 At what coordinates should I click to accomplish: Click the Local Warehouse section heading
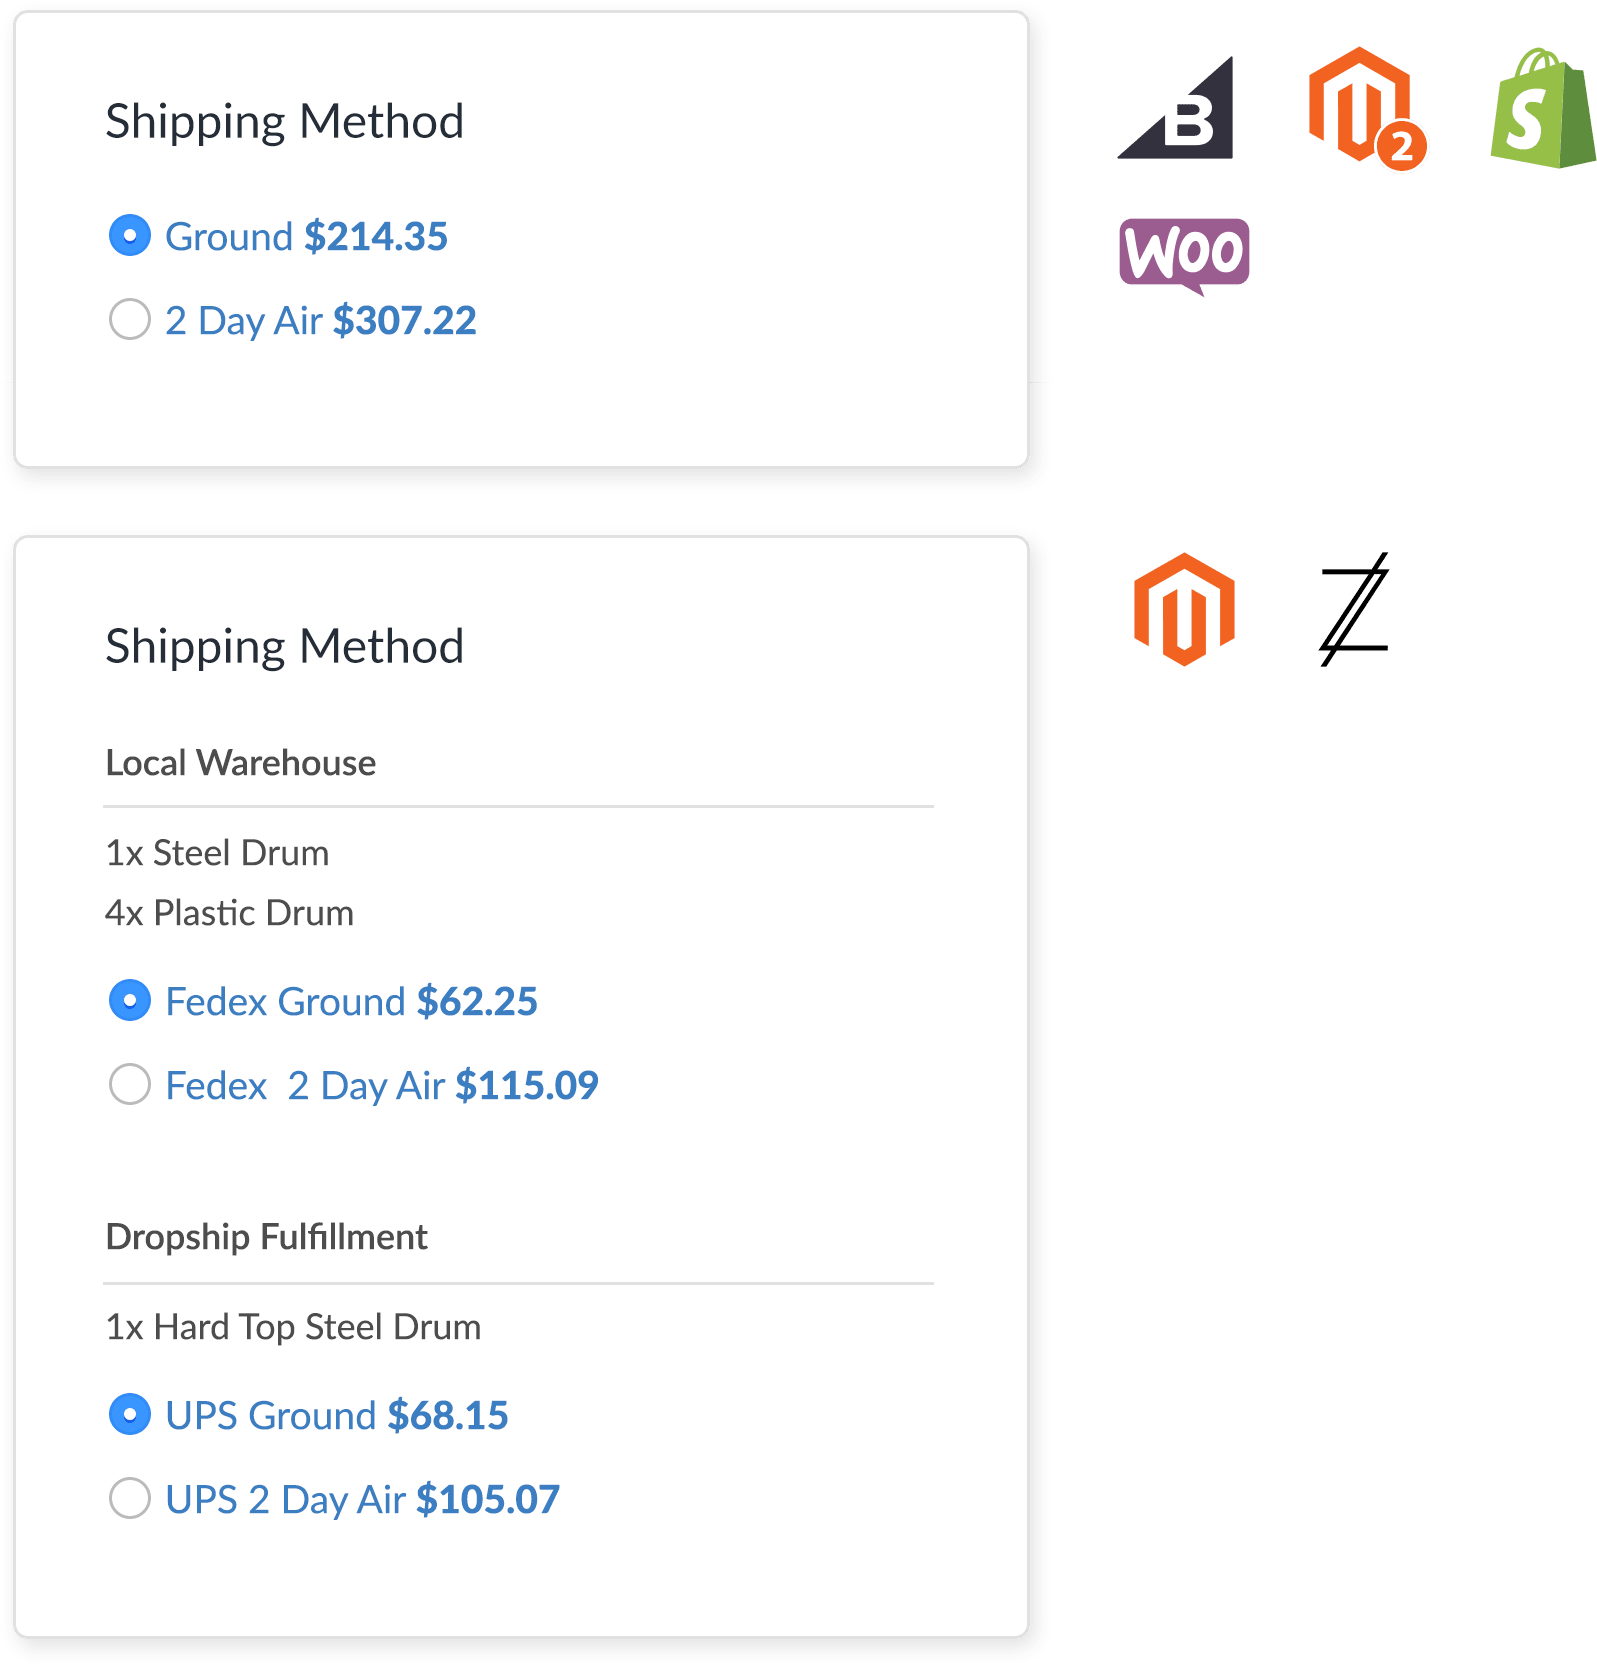(x=241, y=763)
